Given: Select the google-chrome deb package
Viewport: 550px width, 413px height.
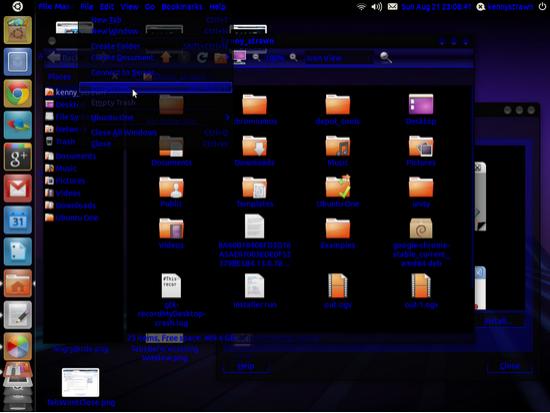Looking at the screenshot, I should pos(421,242).
